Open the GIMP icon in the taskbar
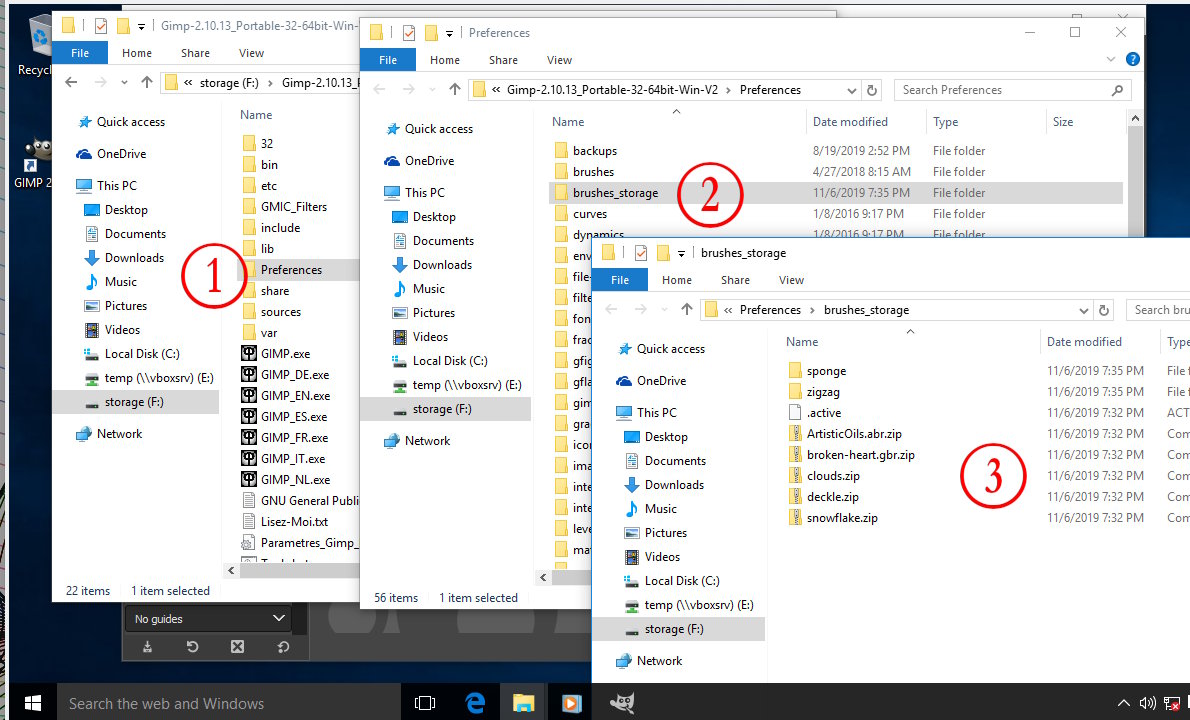 [x=623, y=703]
